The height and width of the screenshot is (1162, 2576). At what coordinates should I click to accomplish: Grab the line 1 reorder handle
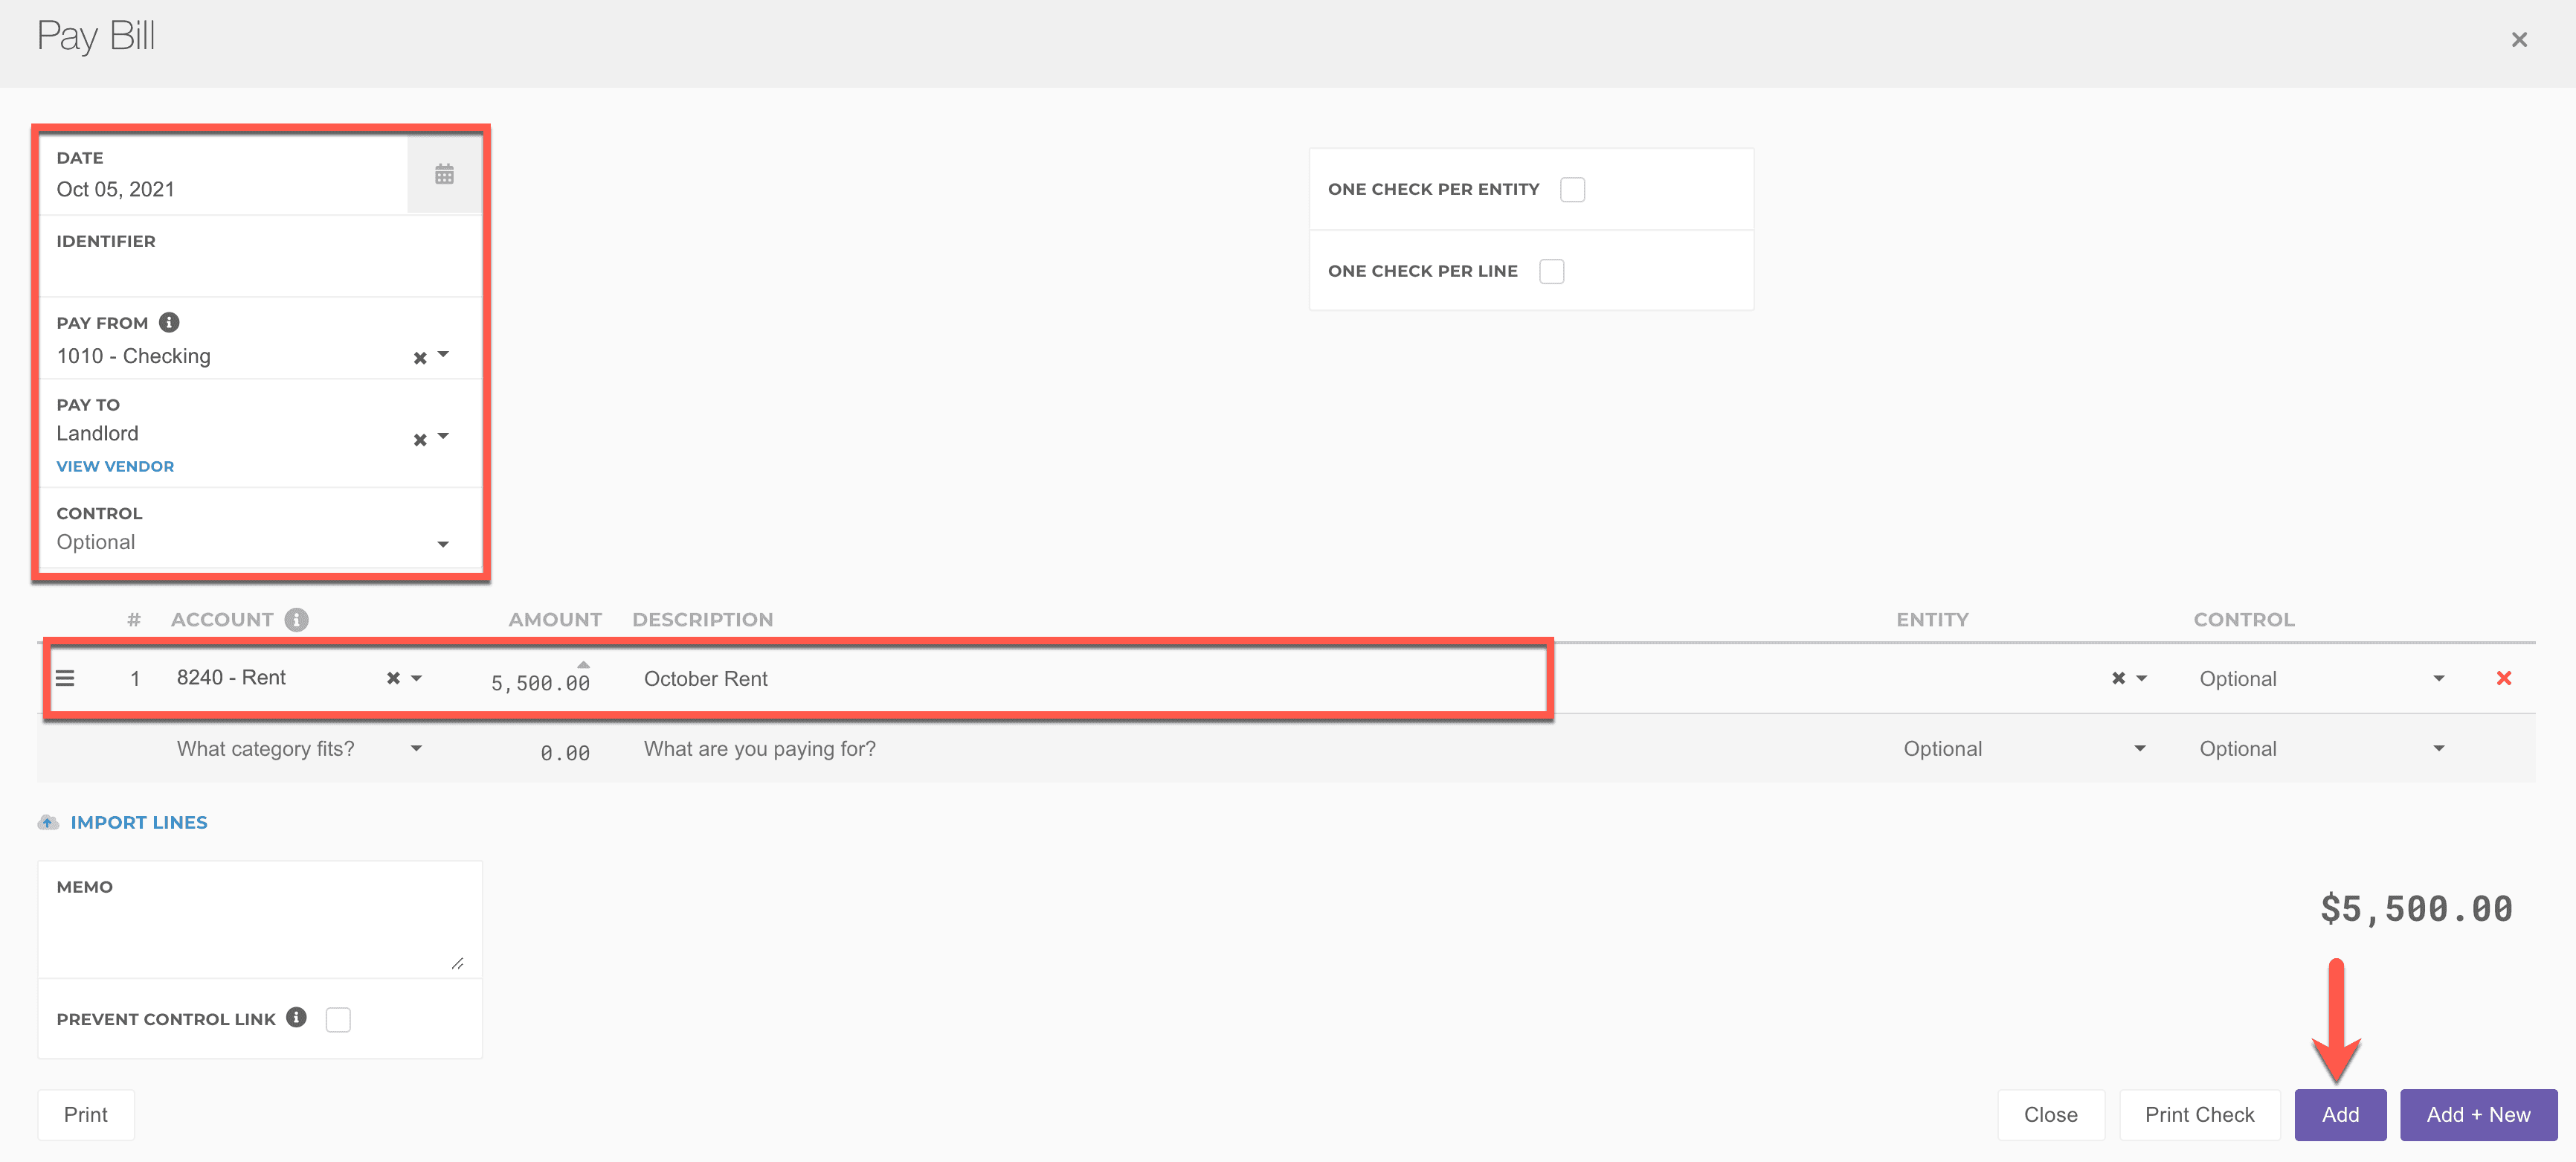coord(65,678)
